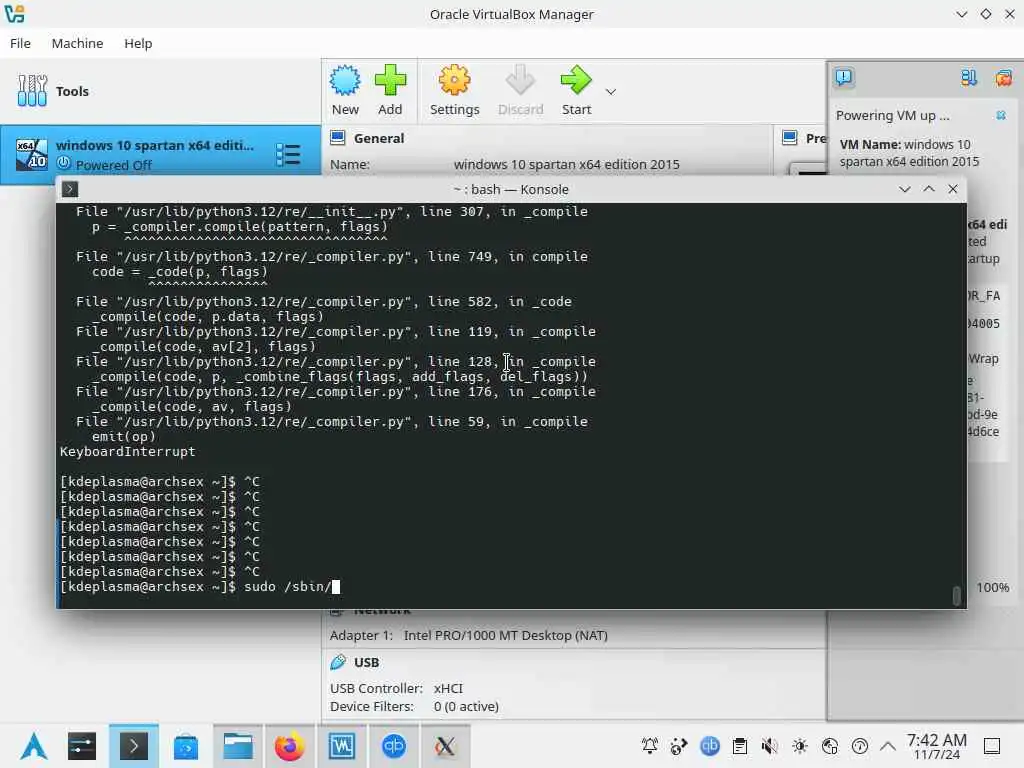Open the Settings gear in VirtualBox toolbar
The height and width of the screenshot is (768, 1024).
coord(455,90)
